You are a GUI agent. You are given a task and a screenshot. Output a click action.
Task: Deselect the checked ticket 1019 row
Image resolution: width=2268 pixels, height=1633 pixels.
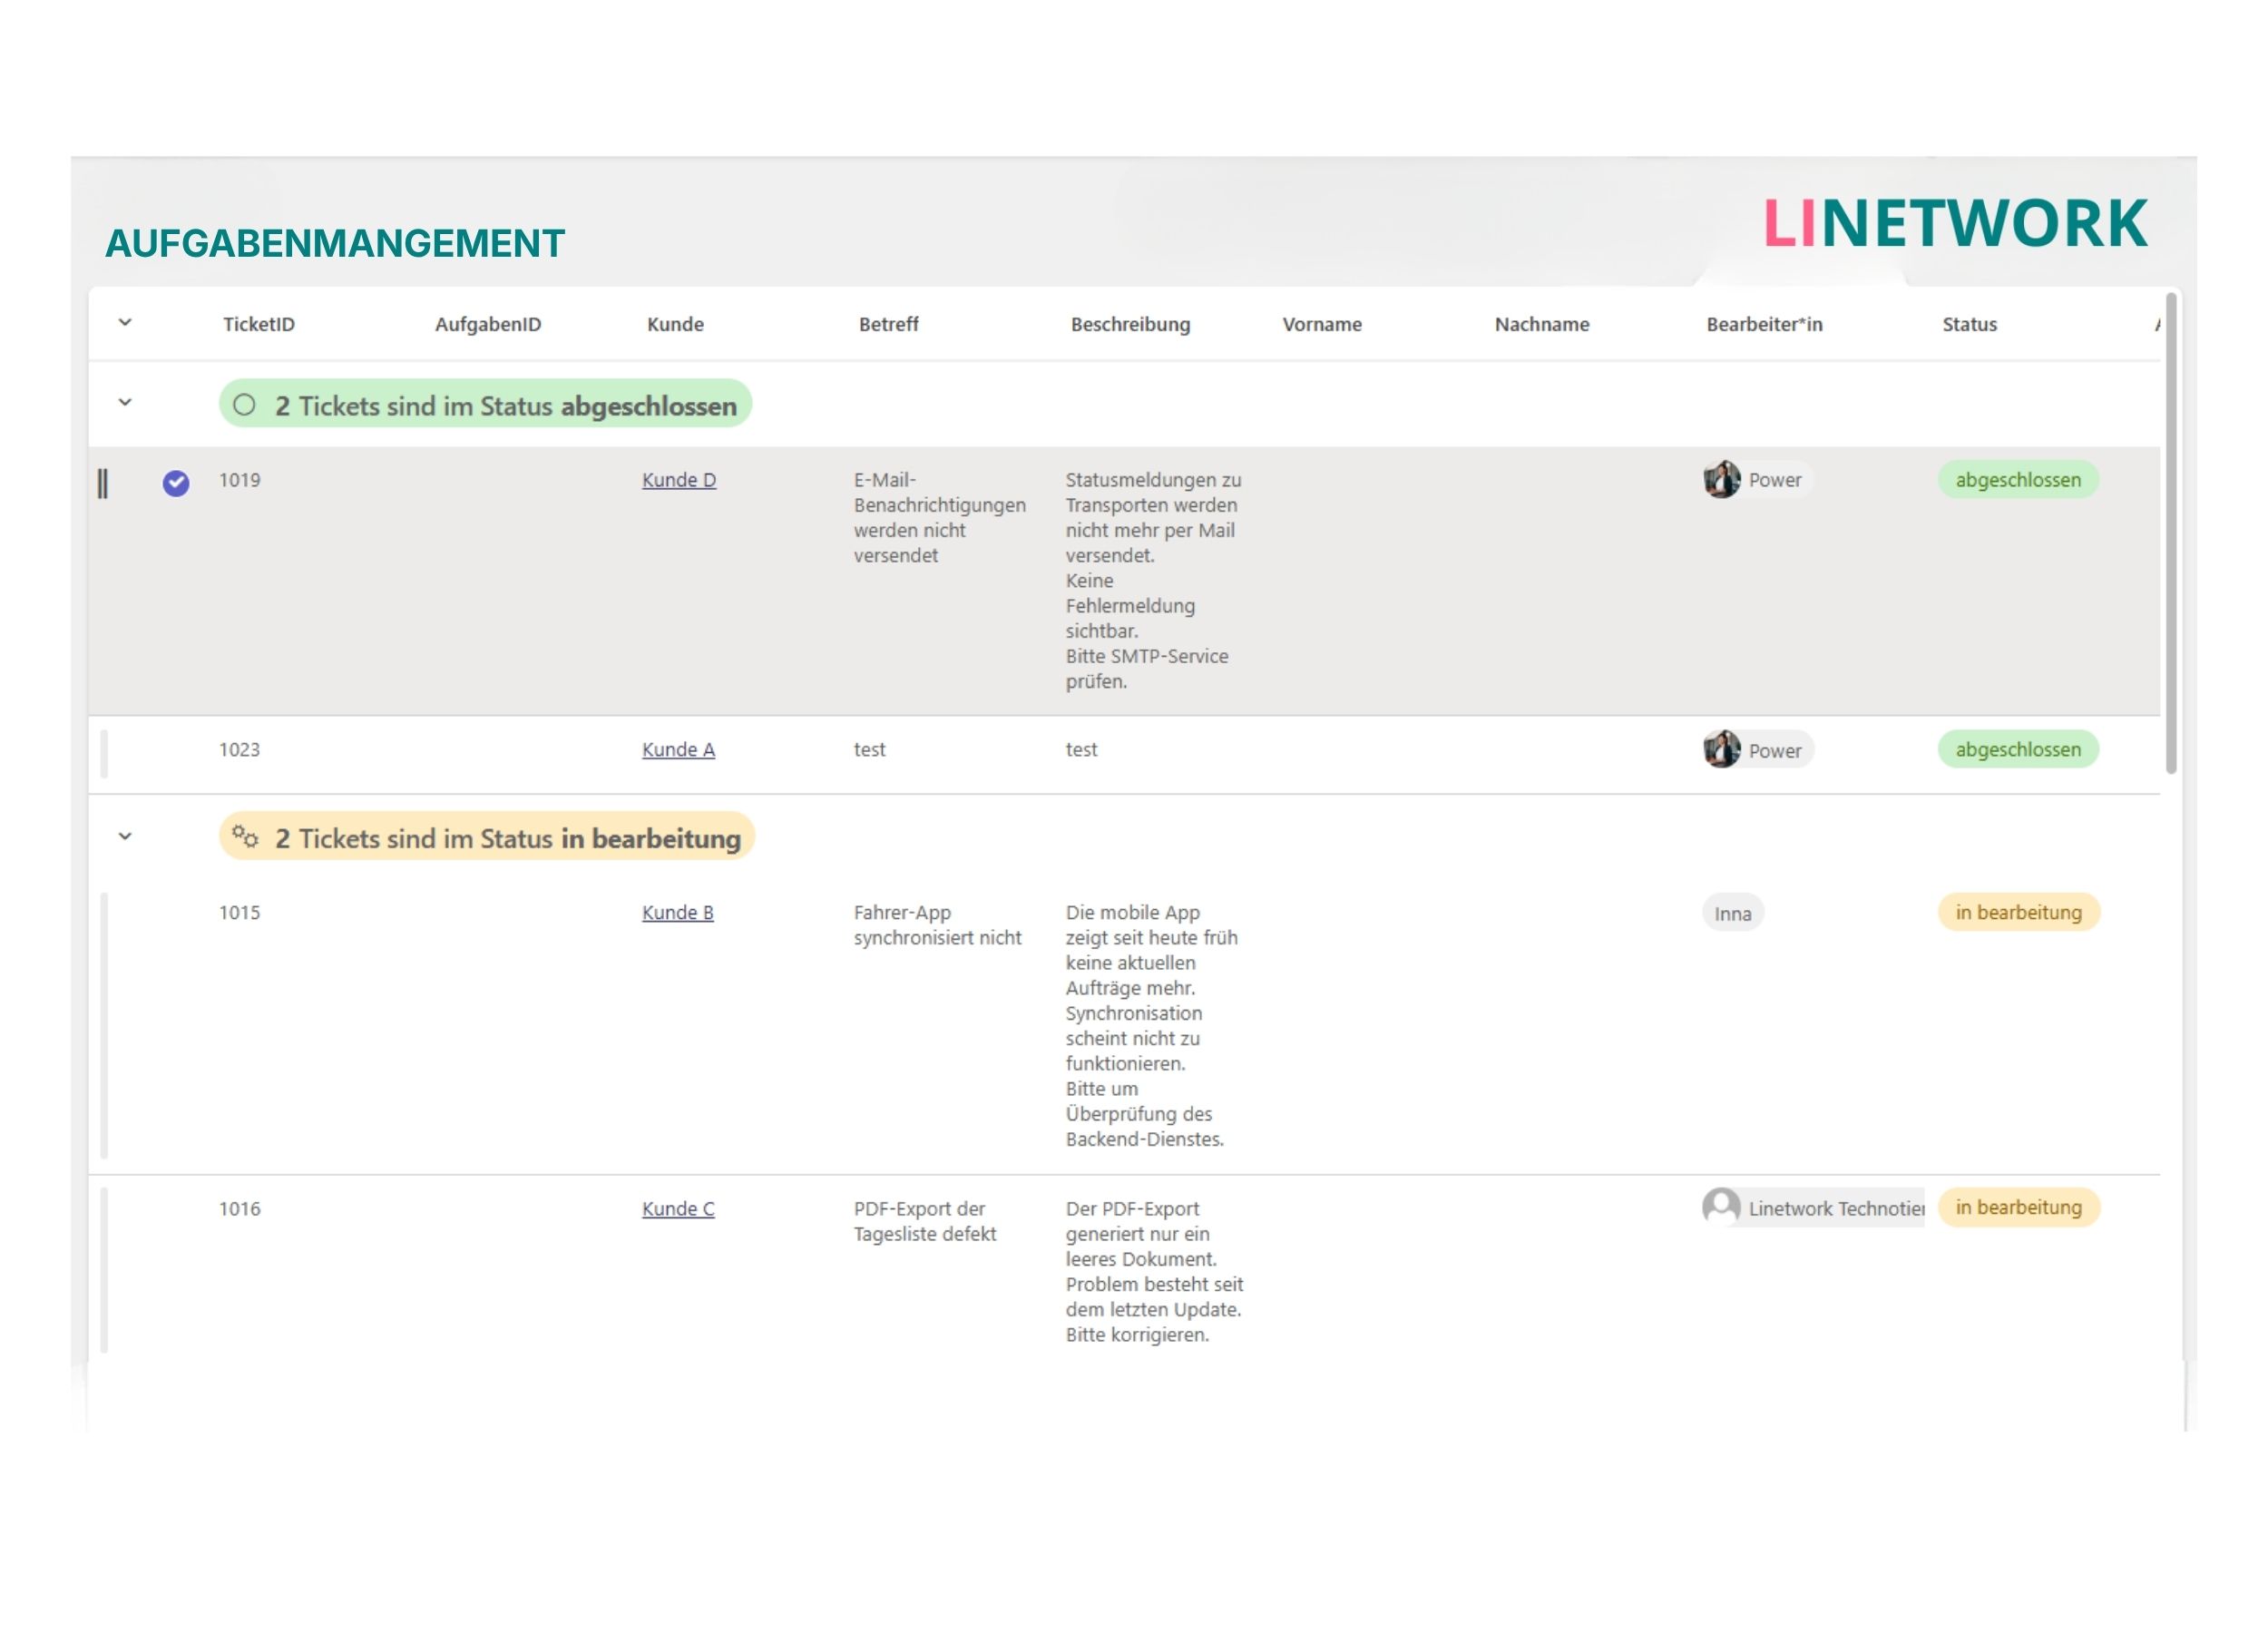[x=176, y=483]
